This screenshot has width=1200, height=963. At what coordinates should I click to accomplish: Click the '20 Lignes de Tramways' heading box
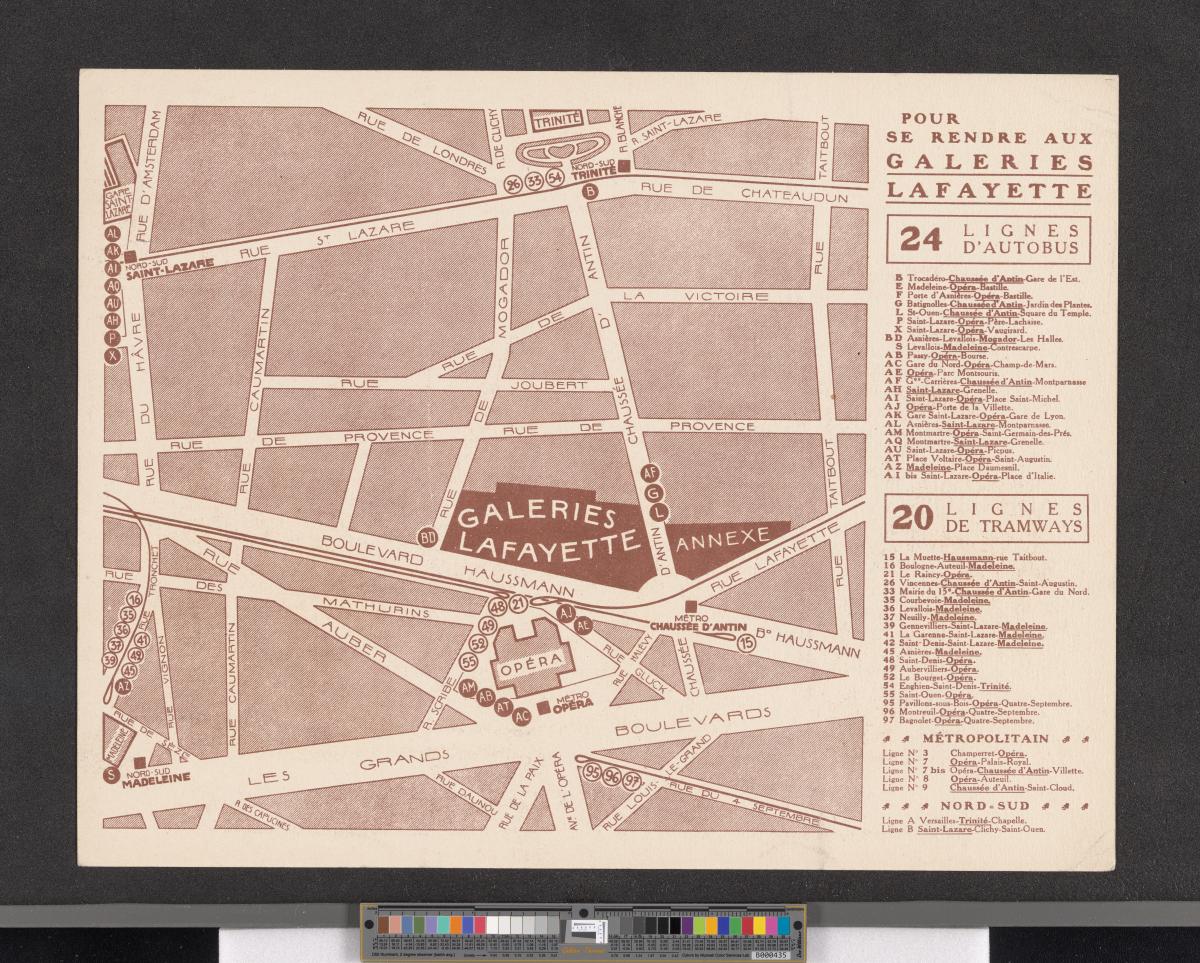[x=986, y=517]
